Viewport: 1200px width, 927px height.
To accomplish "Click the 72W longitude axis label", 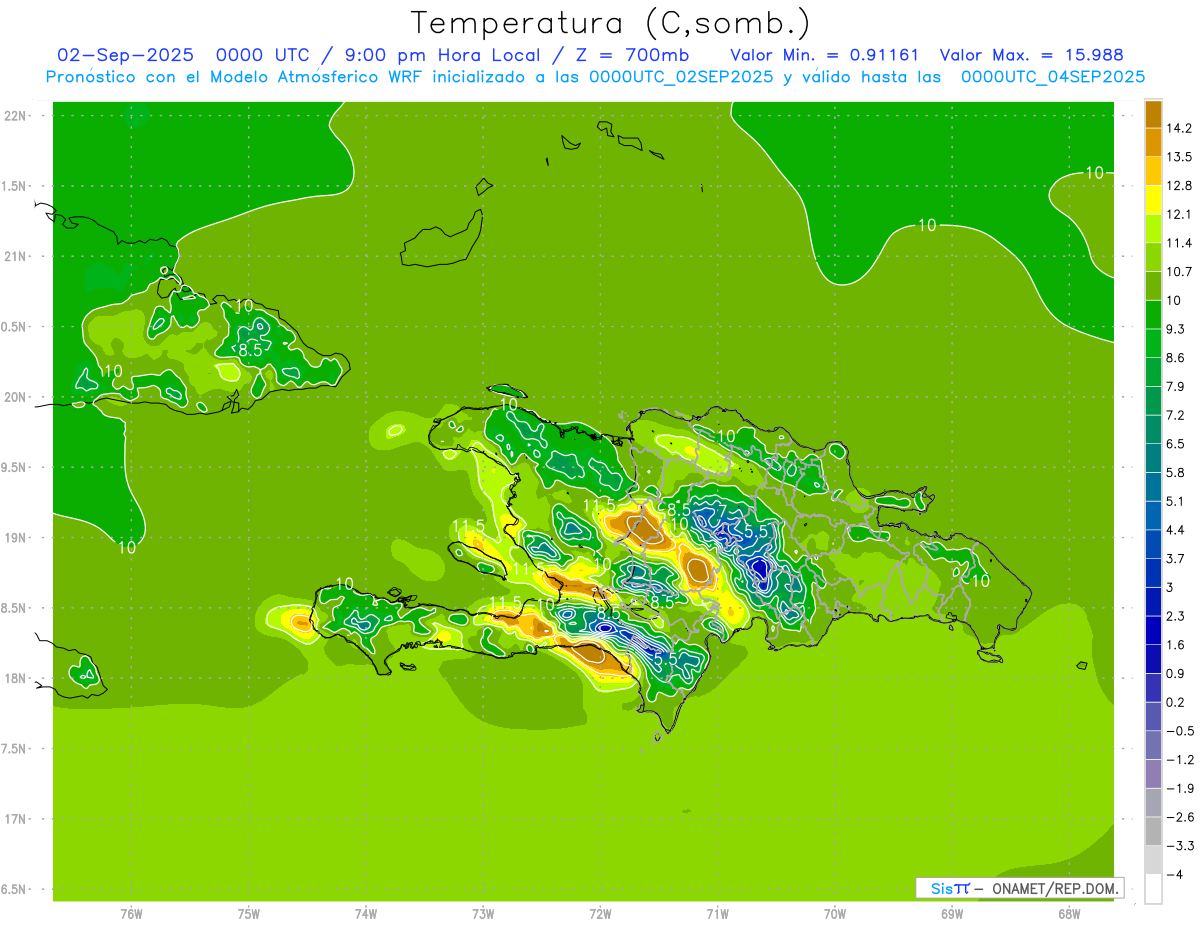I will [600, 914].
